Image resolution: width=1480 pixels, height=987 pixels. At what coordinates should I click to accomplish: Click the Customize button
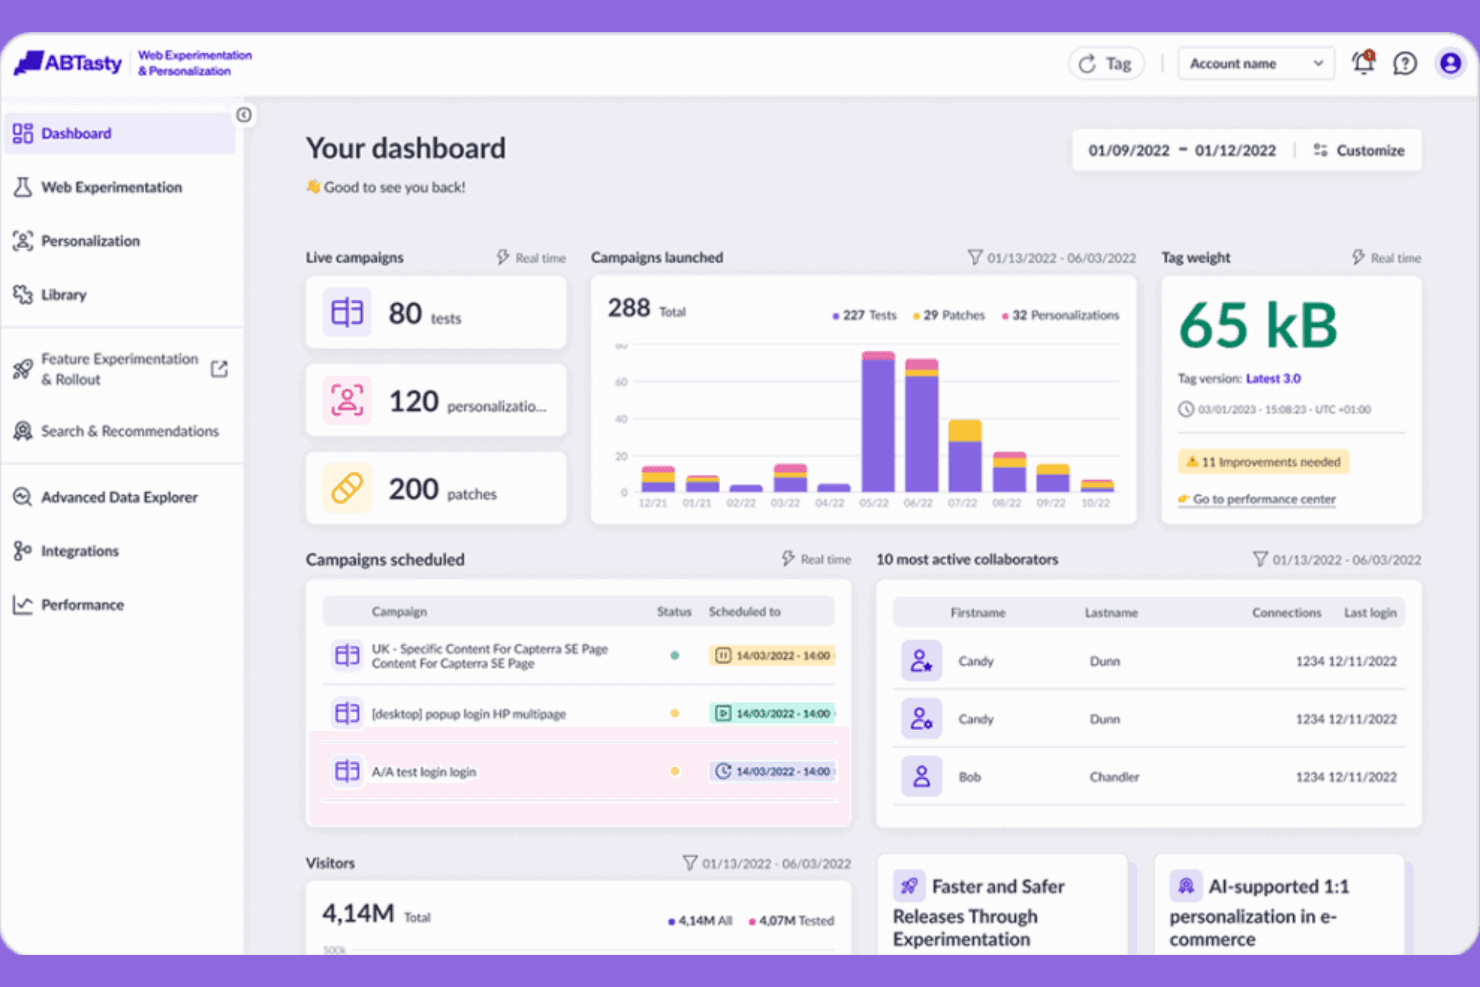[x=1359, y=151]
